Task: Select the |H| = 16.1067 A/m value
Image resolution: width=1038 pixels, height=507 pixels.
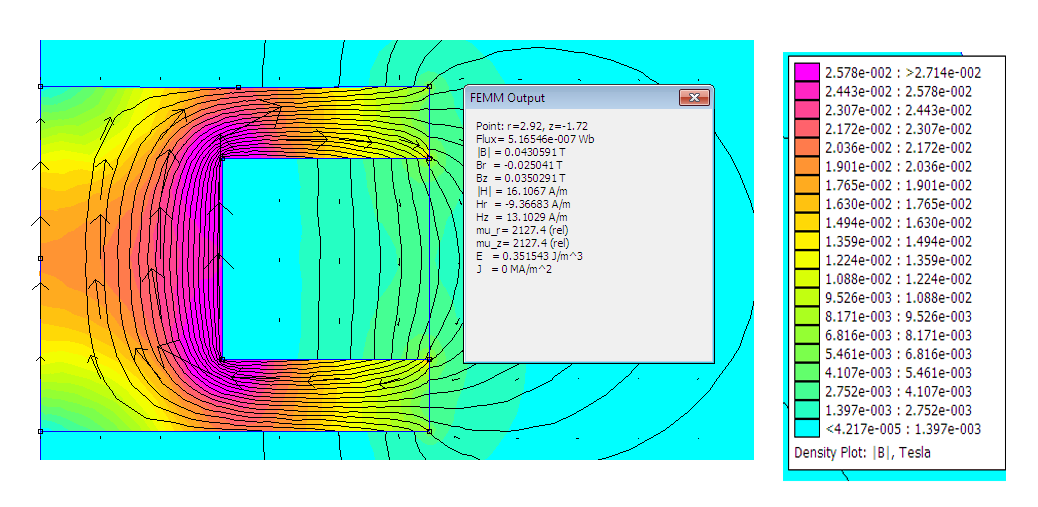Action: [521, 191]
